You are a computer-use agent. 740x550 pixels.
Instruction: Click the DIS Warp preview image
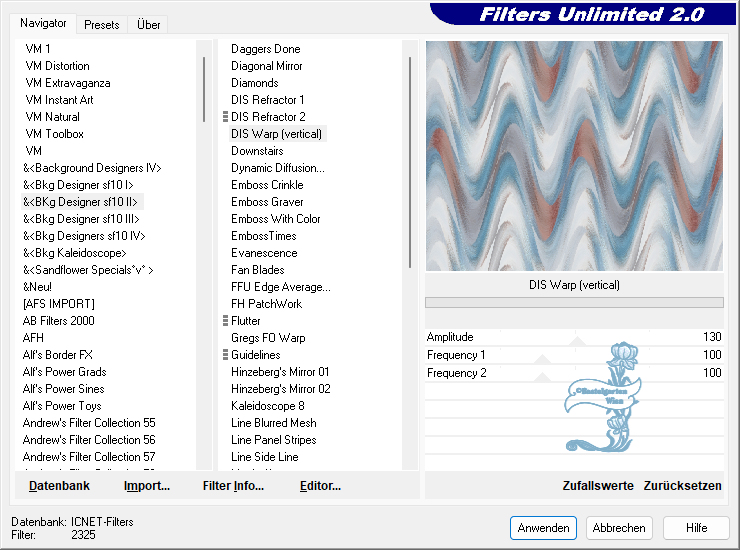(x=574, y=156)
